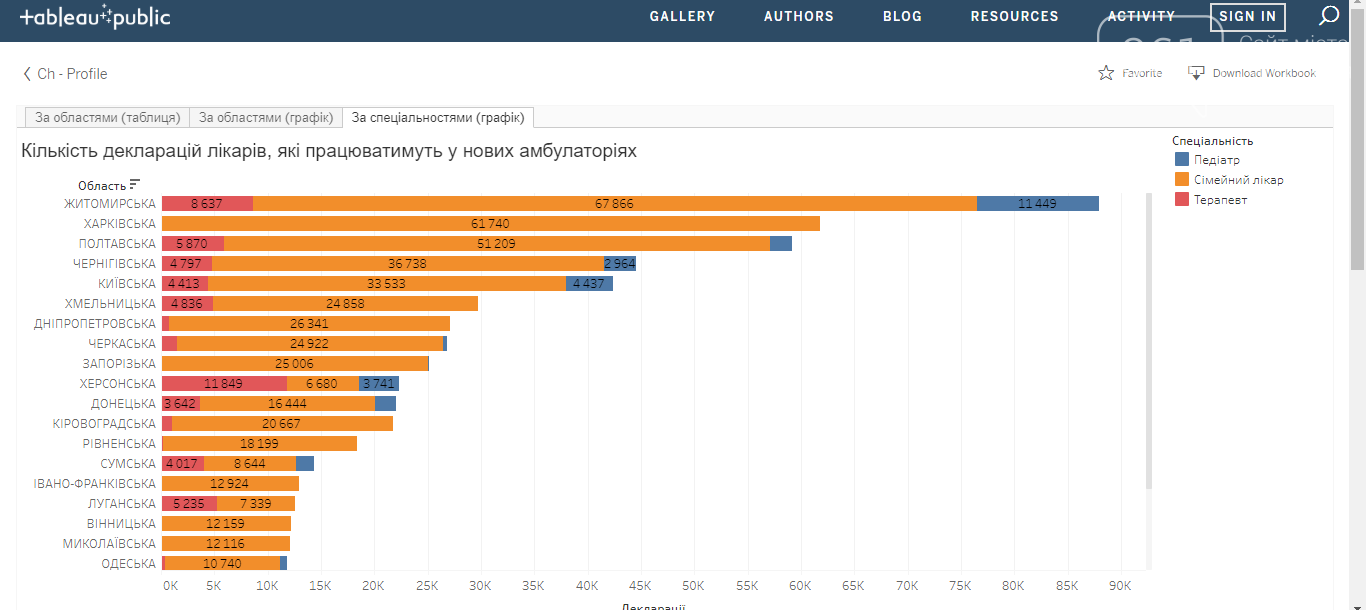Switch to За областями (графік) tab

266,118
